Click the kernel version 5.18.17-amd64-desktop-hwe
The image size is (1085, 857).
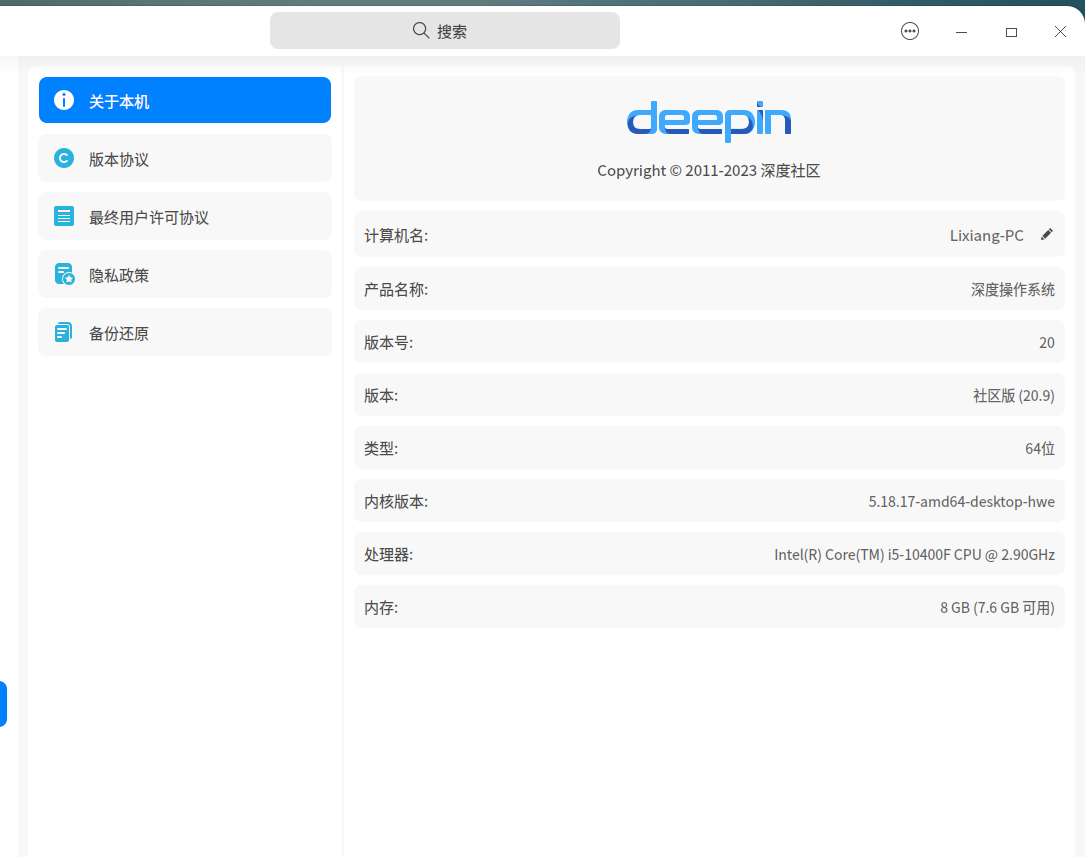coord(961,501)
